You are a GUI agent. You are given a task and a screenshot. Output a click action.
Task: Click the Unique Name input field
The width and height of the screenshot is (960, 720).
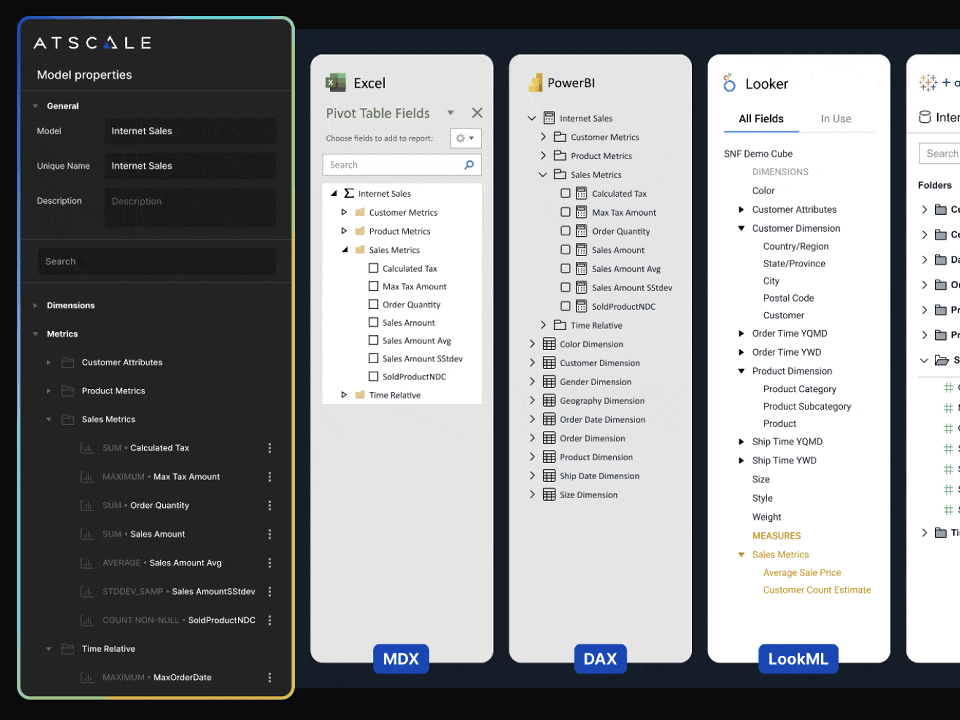click(x=190, y=166)
